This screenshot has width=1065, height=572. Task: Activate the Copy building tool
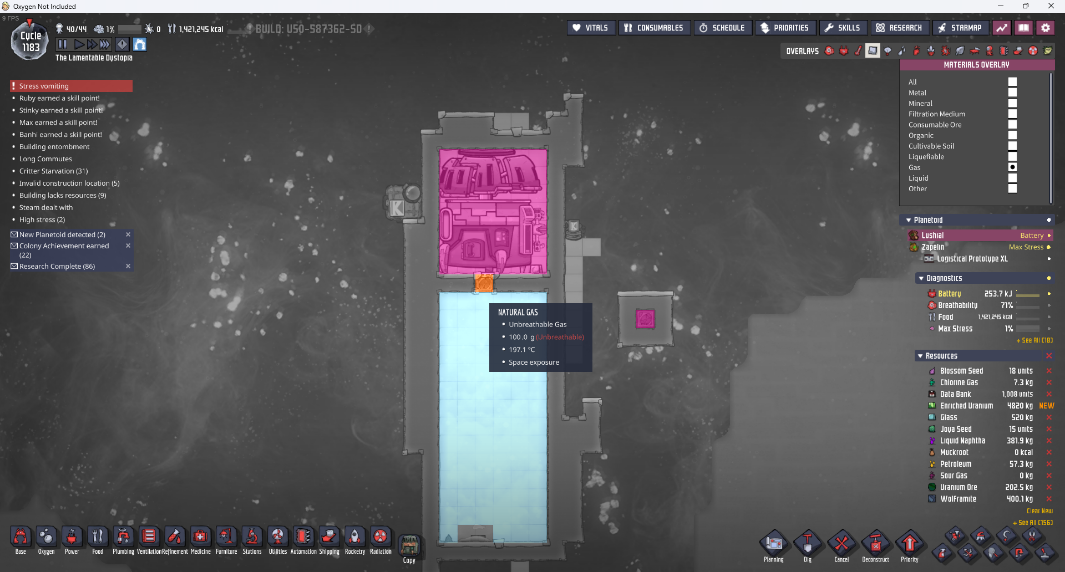click(x=409, y=548)
